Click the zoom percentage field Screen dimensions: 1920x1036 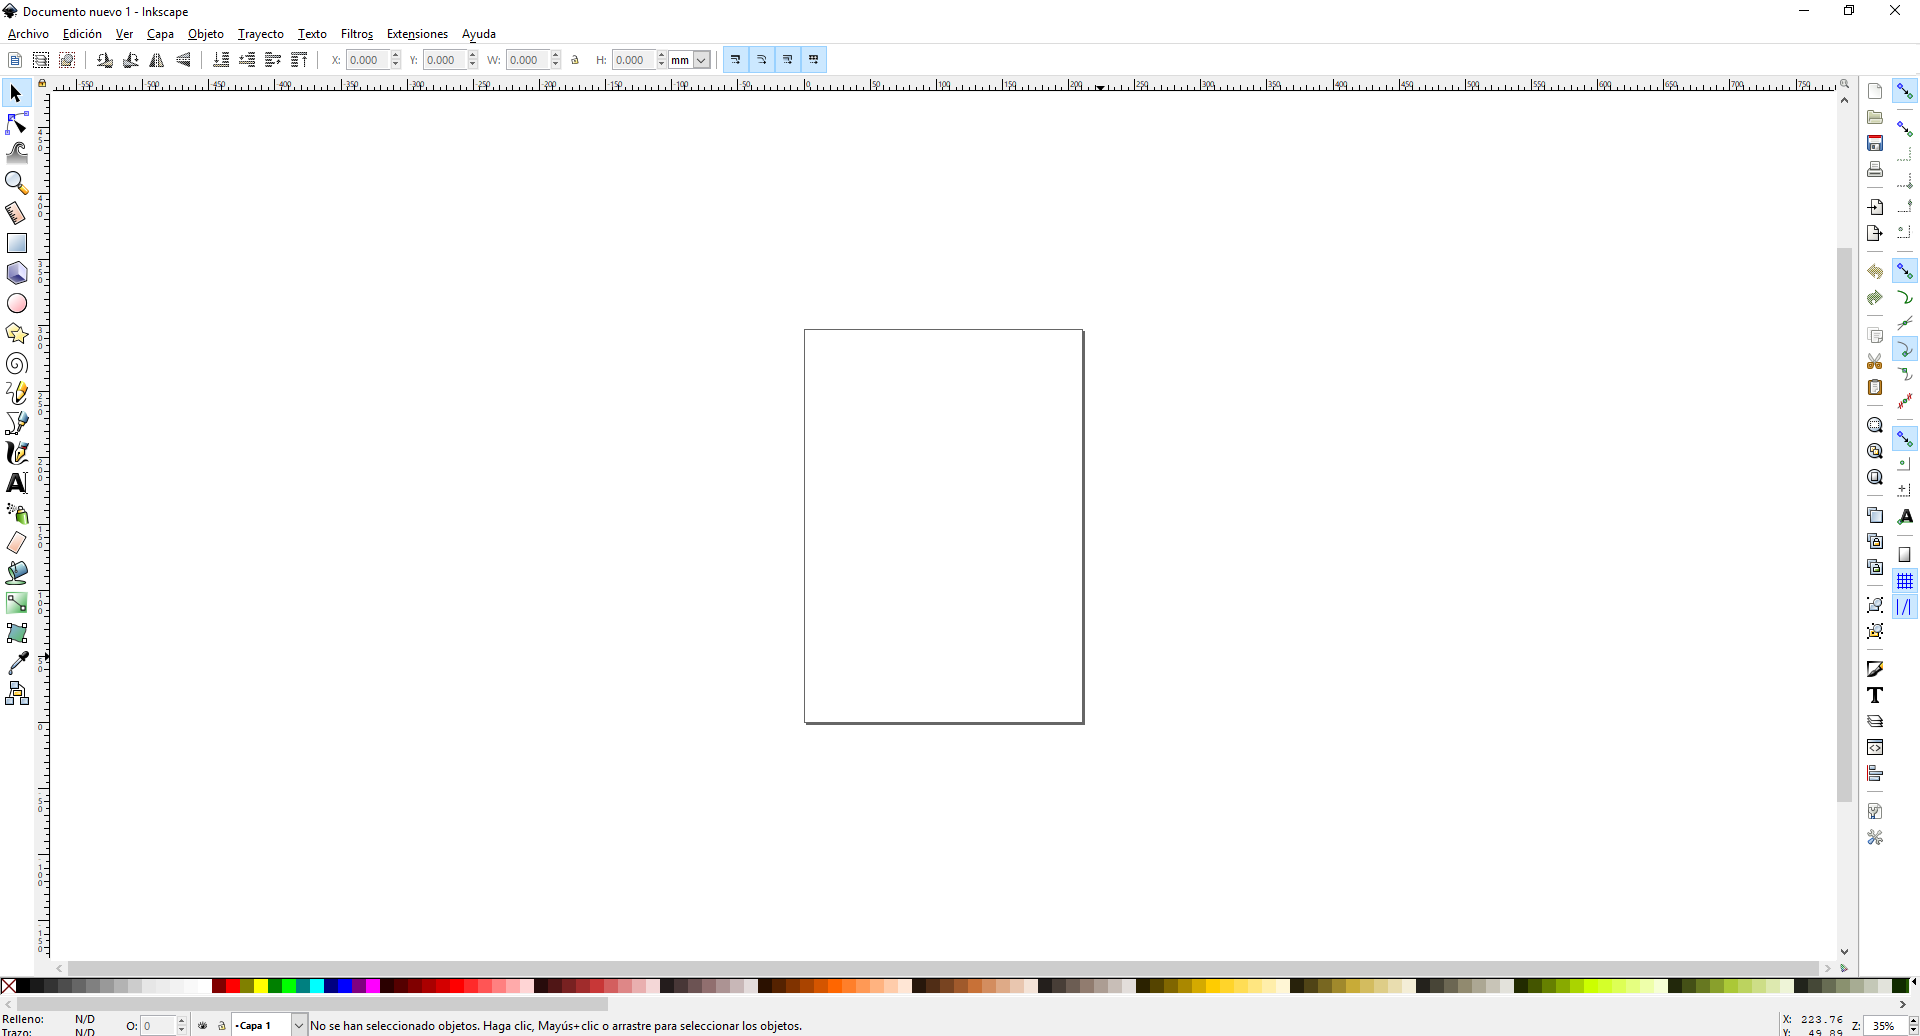[x=1886, y=1025]
